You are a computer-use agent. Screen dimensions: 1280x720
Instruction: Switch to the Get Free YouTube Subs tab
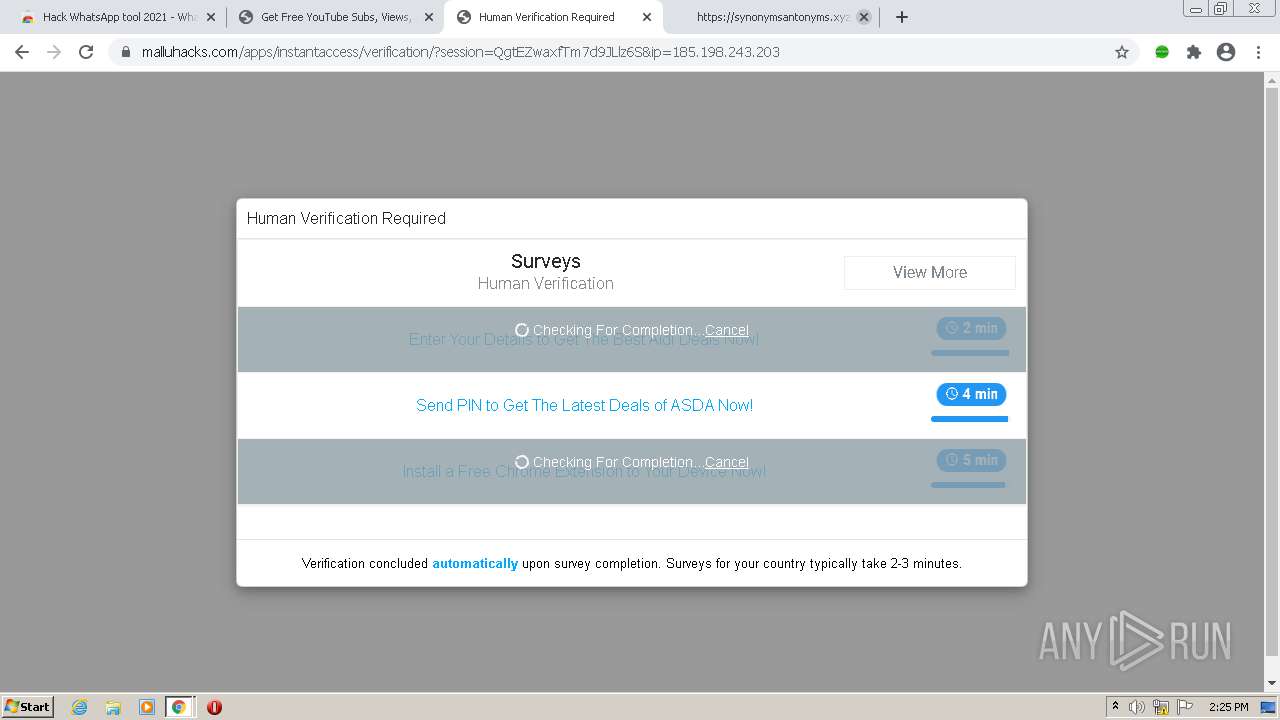[335, 17]
